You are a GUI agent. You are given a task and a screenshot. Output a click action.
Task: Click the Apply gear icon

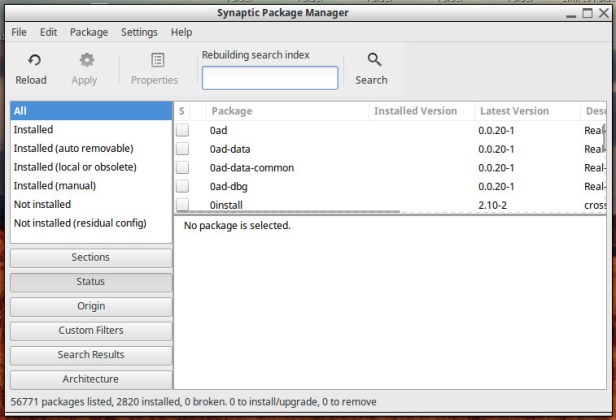coord(86,61)
